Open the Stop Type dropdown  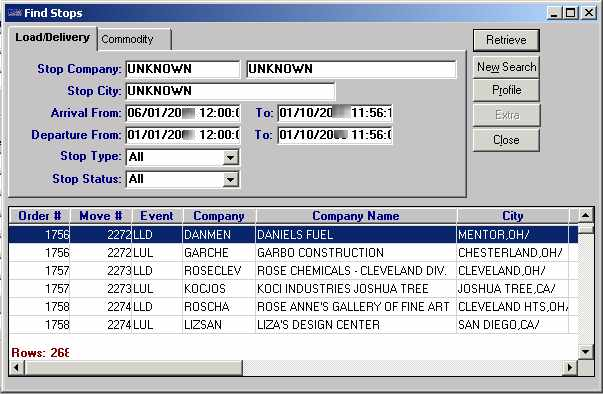230,157
